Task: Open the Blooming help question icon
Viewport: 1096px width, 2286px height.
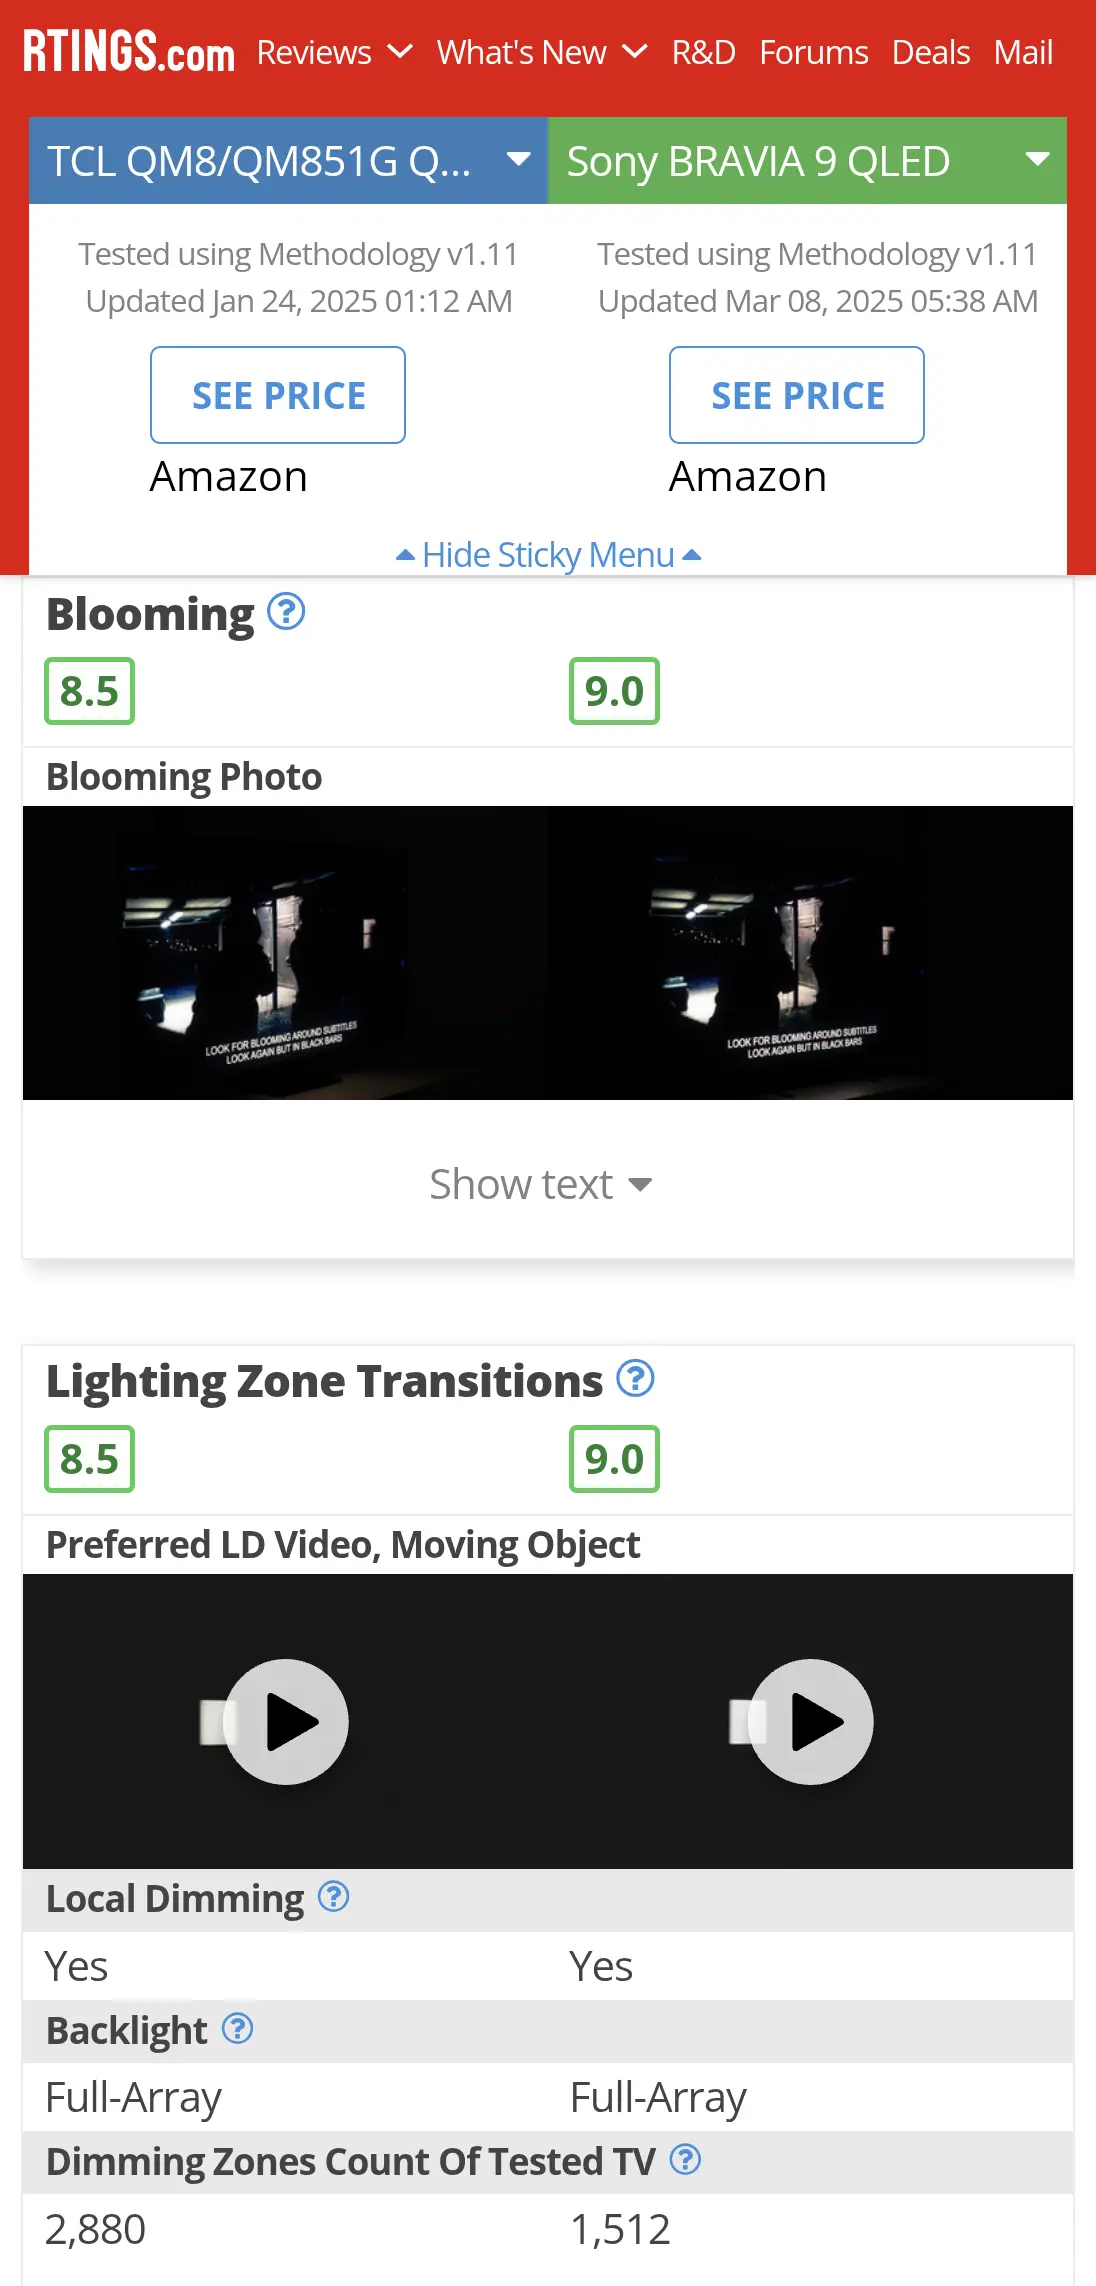Action: (x=286, y=612)
